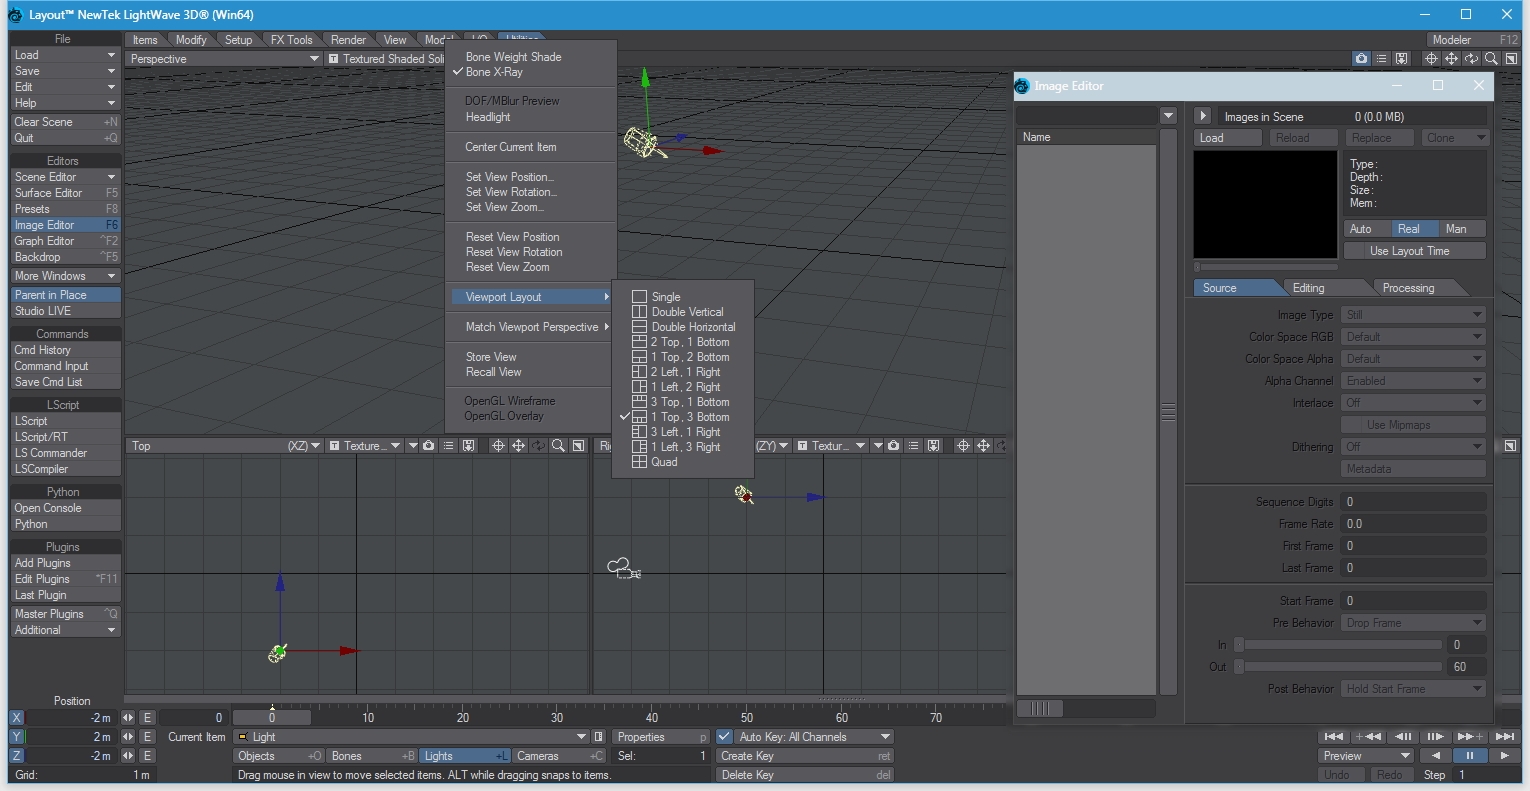Open the Image Type dropdown
This screenshot has height=791, width=1530.
(x=1413, y=315)
